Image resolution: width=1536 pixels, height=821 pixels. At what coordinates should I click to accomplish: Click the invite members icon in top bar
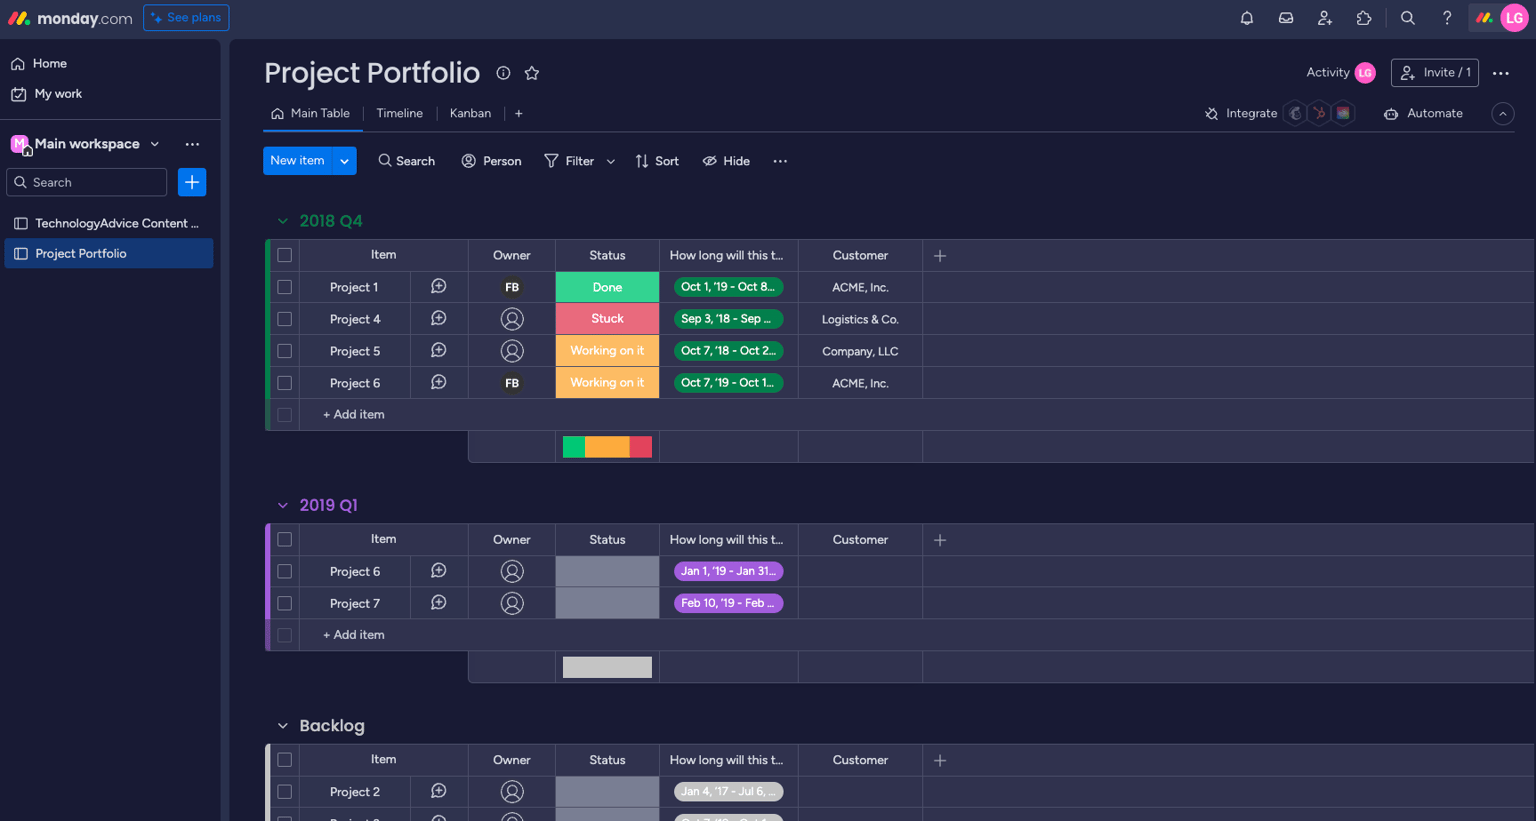1325,17
